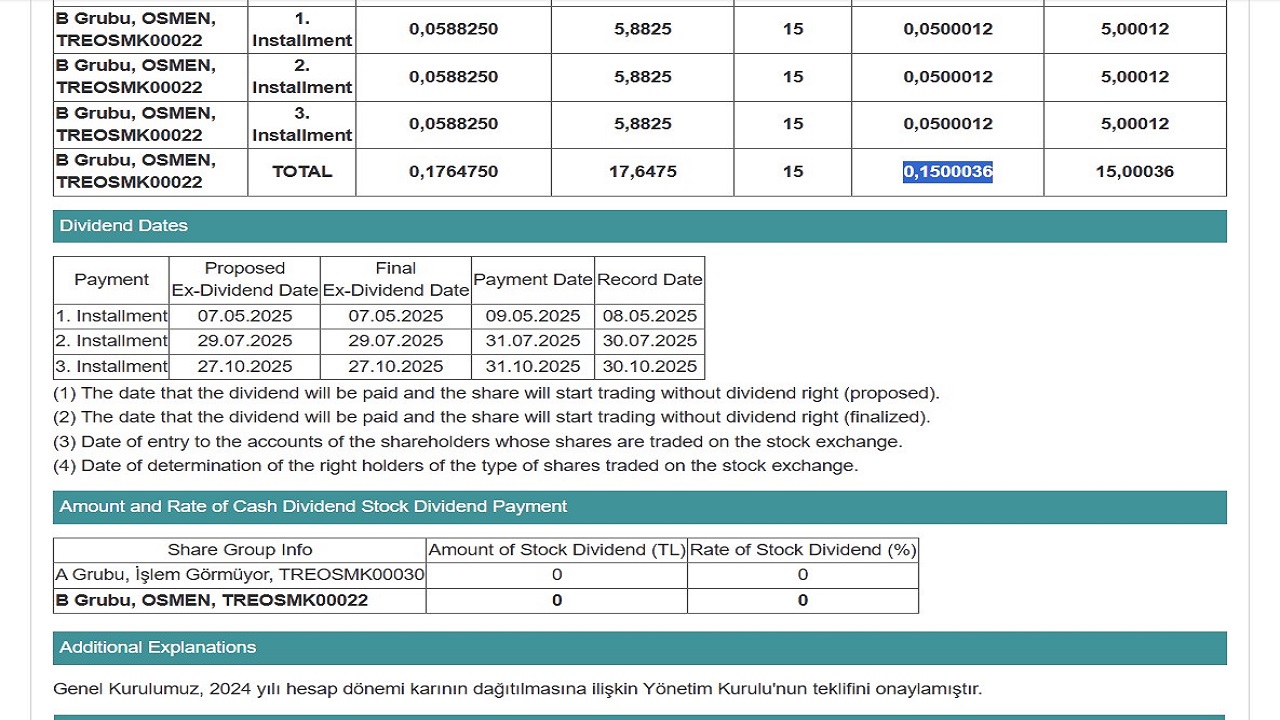
Task: Click the Additional Explanations section header
Action: (x=640, y=648)
